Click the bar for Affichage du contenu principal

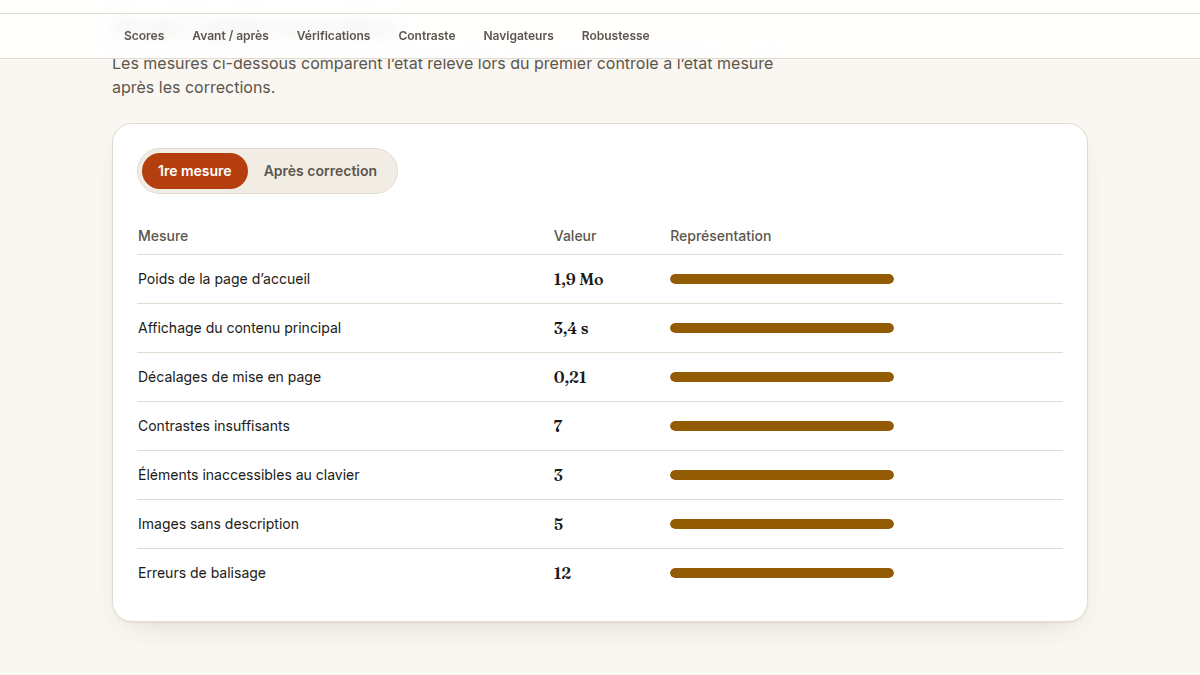(782, 328)
